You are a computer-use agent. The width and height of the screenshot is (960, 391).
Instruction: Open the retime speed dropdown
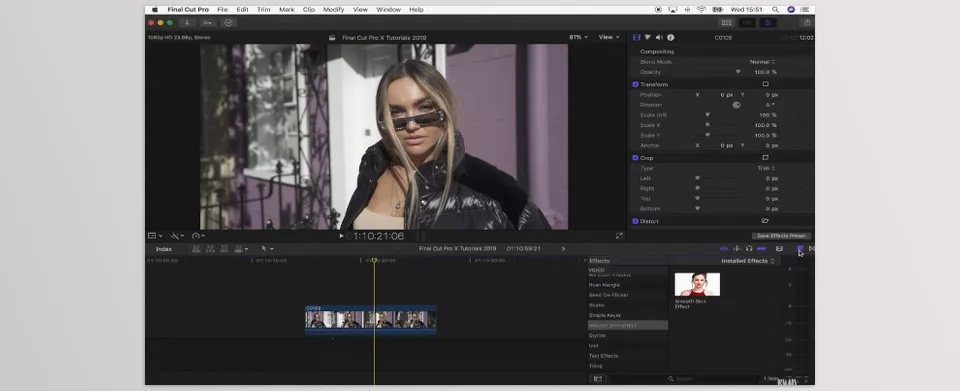point(198,236)
